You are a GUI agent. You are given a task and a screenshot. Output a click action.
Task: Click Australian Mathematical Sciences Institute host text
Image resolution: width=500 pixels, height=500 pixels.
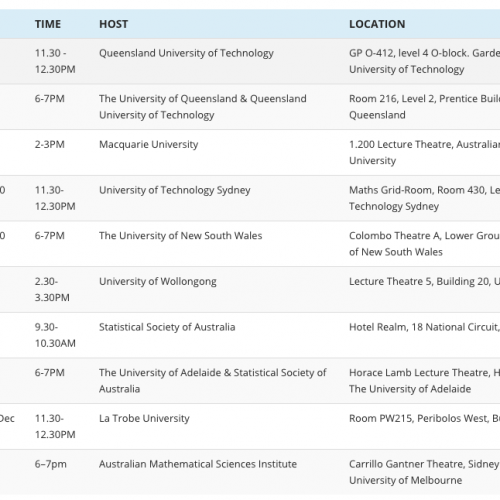pyautogui.click(x=198, y=464)
